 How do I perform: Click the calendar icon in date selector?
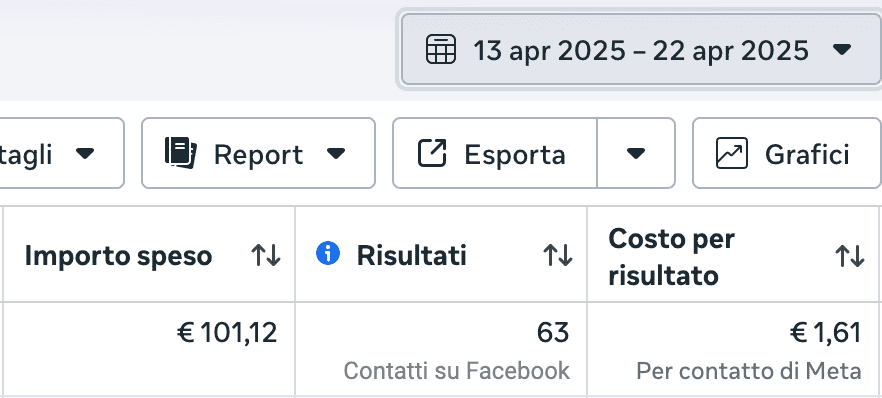tap(440, 49)
